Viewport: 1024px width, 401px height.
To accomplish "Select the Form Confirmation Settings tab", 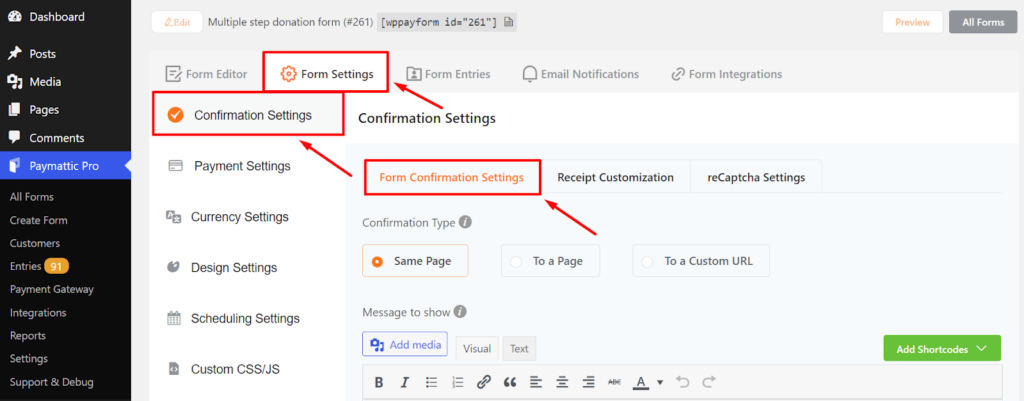I will tap(451, 177).
